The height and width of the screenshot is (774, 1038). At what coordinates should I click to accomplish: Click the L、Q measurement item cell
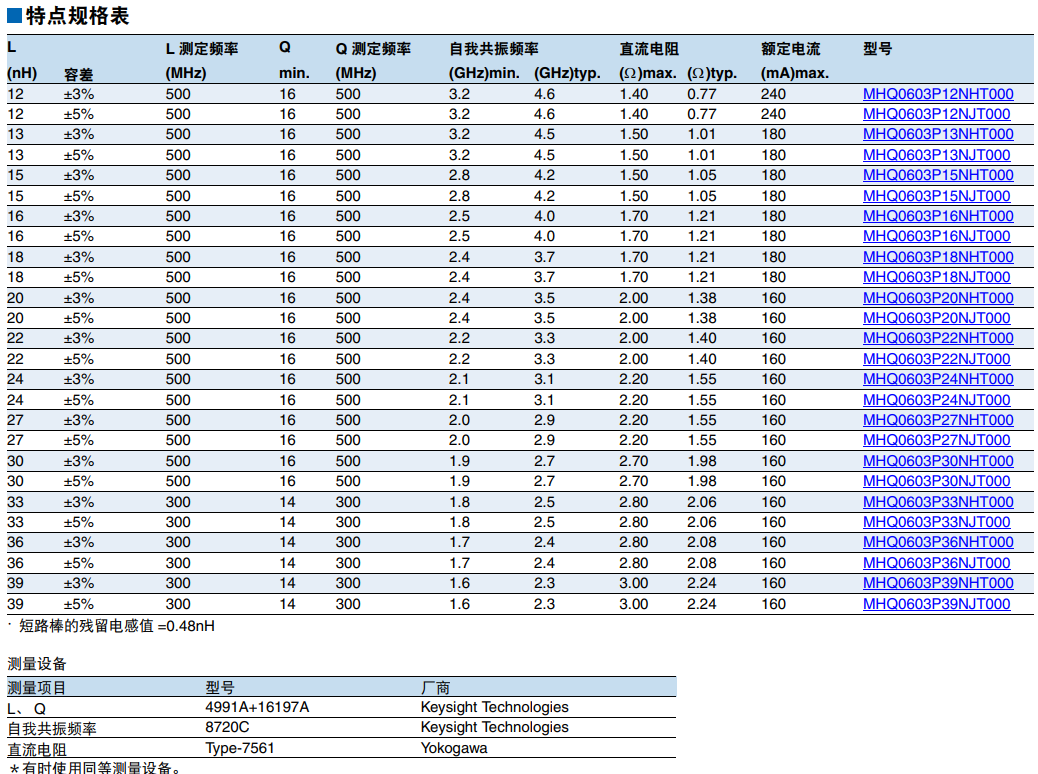click(x=26, y=708)
